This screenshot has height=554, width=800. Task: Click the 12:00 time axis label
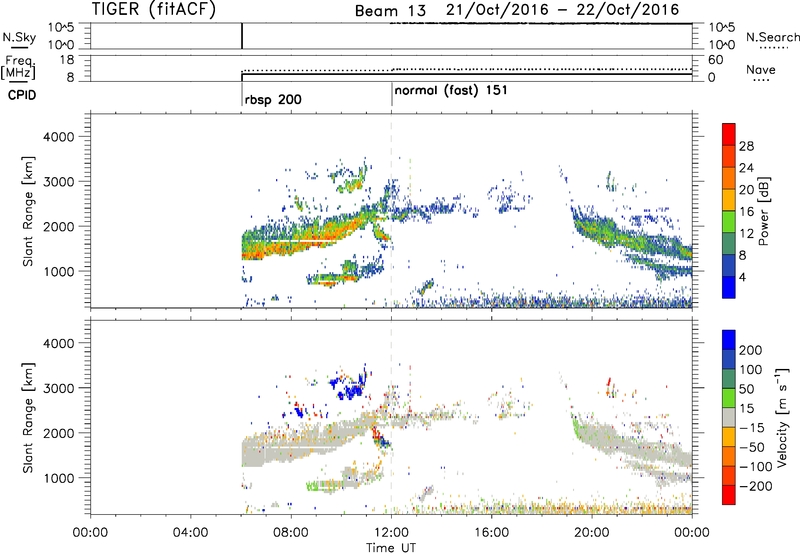[391, 533]
